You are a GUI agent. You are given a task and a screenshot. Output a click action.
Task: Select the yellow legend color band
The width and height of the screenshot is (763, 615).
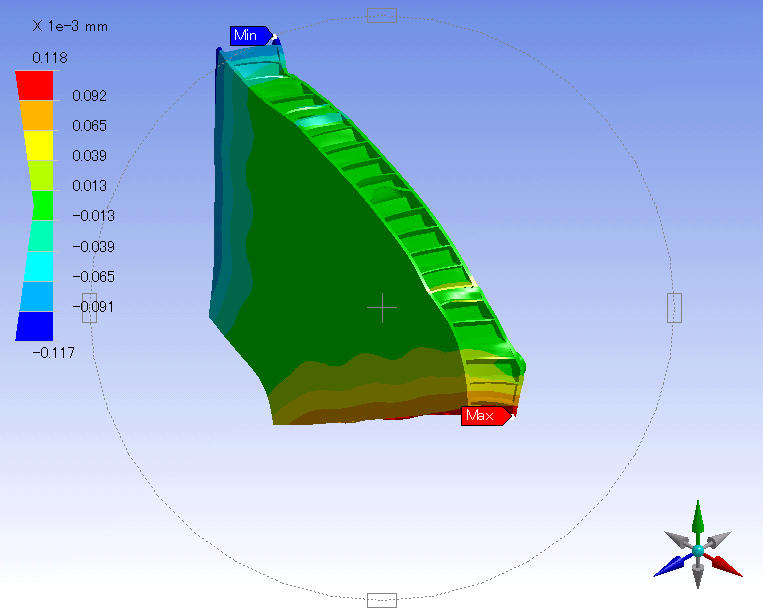[x=38, y=145]
